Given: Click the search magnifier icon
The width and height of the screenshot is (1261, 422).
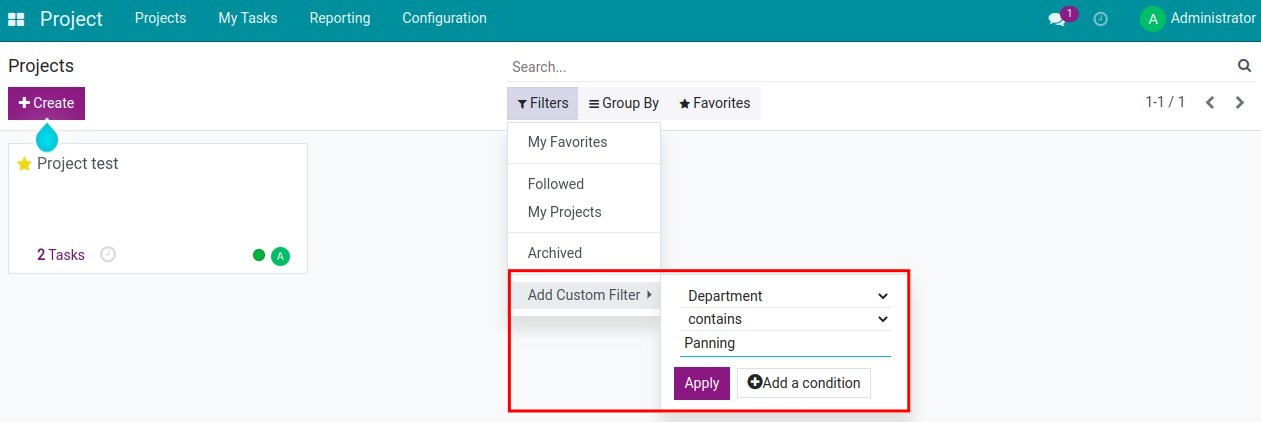Looking at the screenshot, I should pos(1245,66).
